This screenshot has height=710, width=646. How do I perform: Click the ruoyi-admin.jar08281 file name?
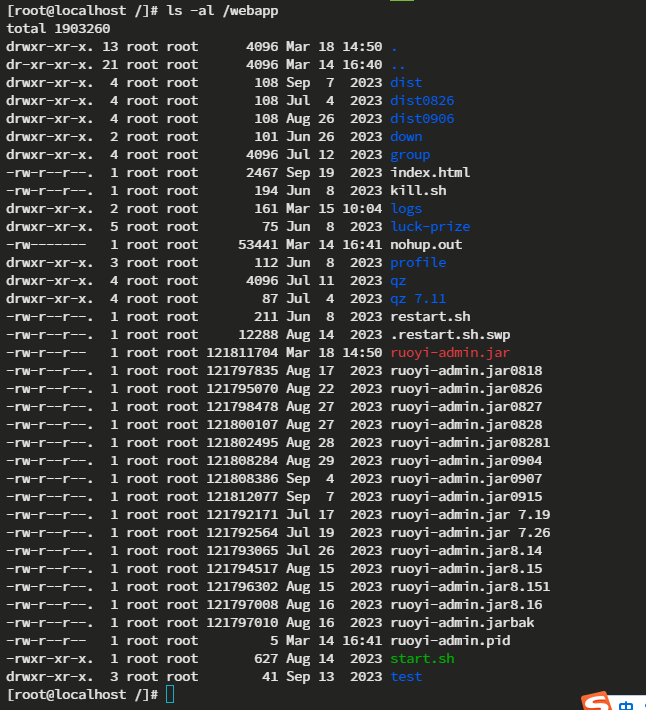470,442
